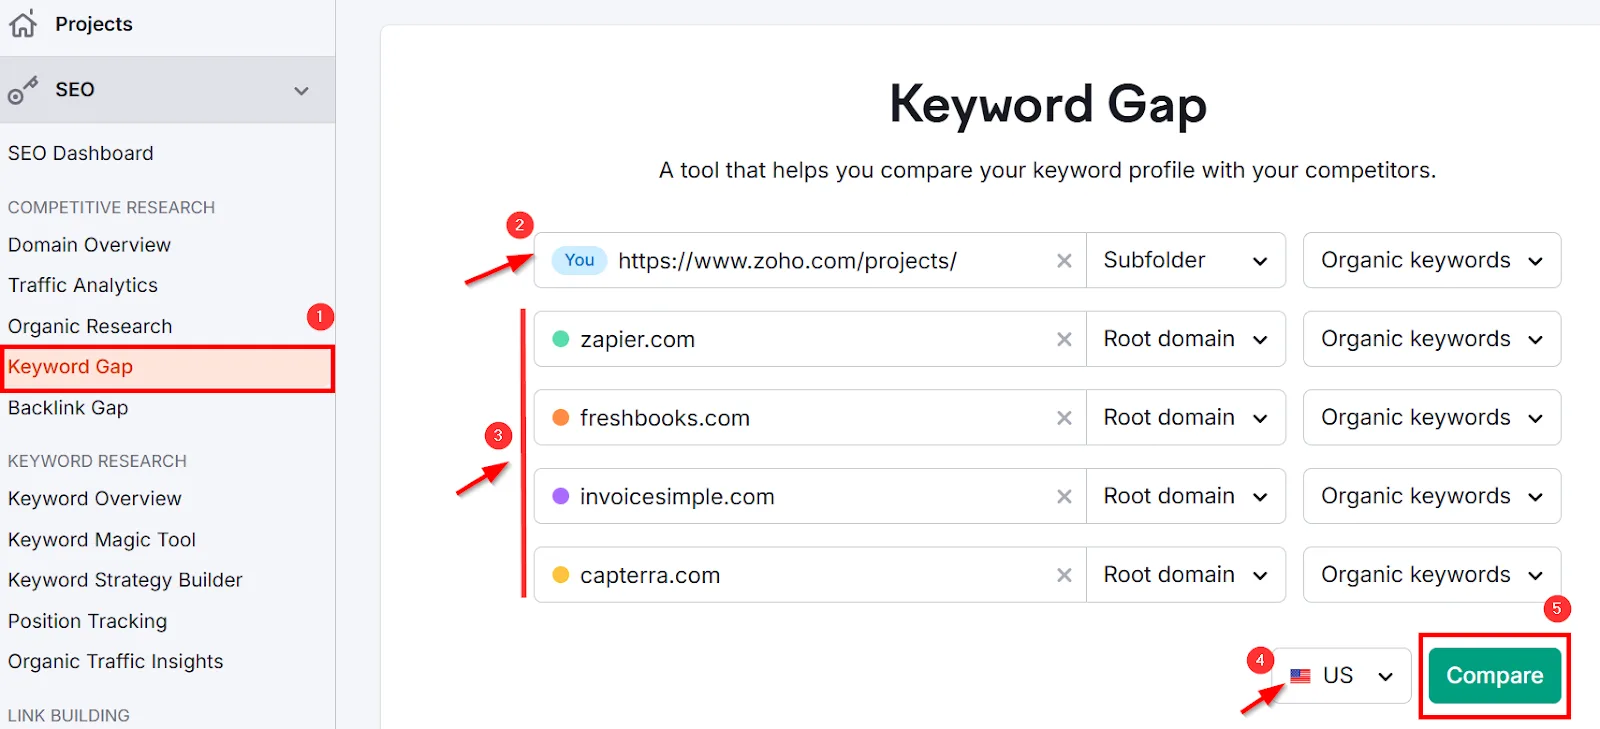Open Keyword Strategy Builder
1600x729 pixels.
pos(125,580)
